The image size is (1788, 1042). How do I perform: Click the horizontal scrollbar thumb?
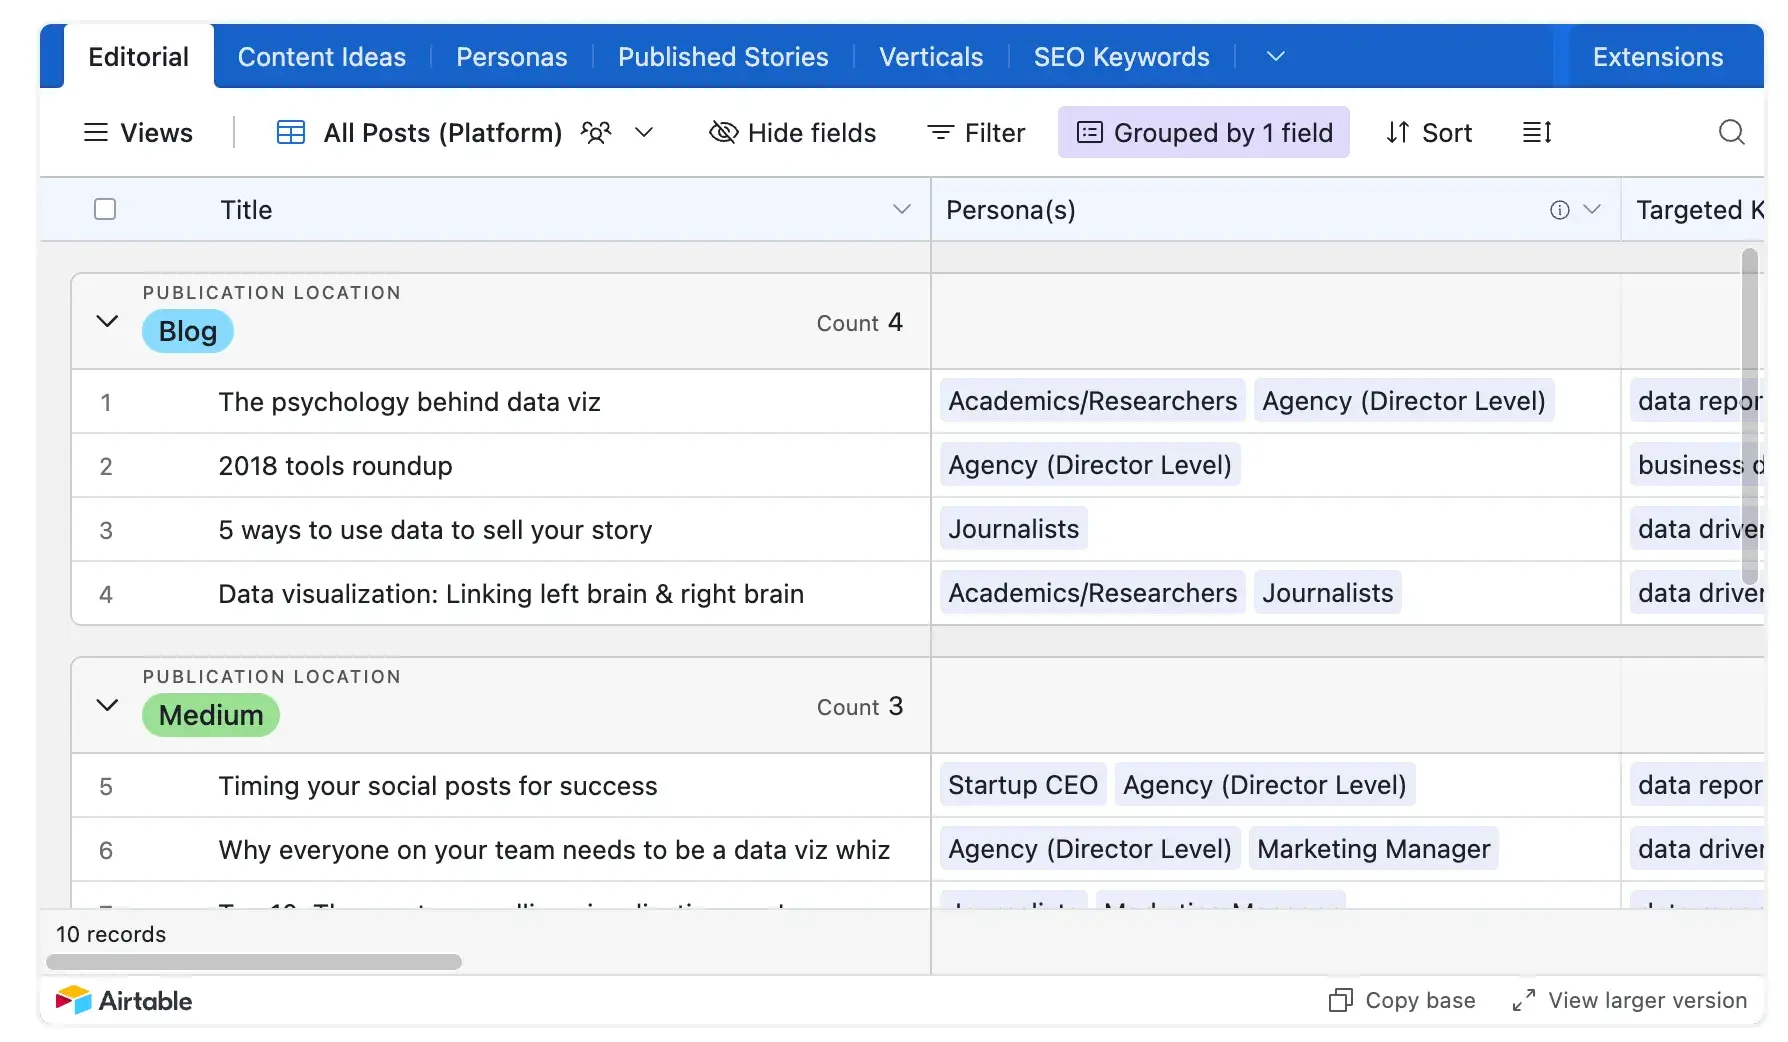(254, 962)
